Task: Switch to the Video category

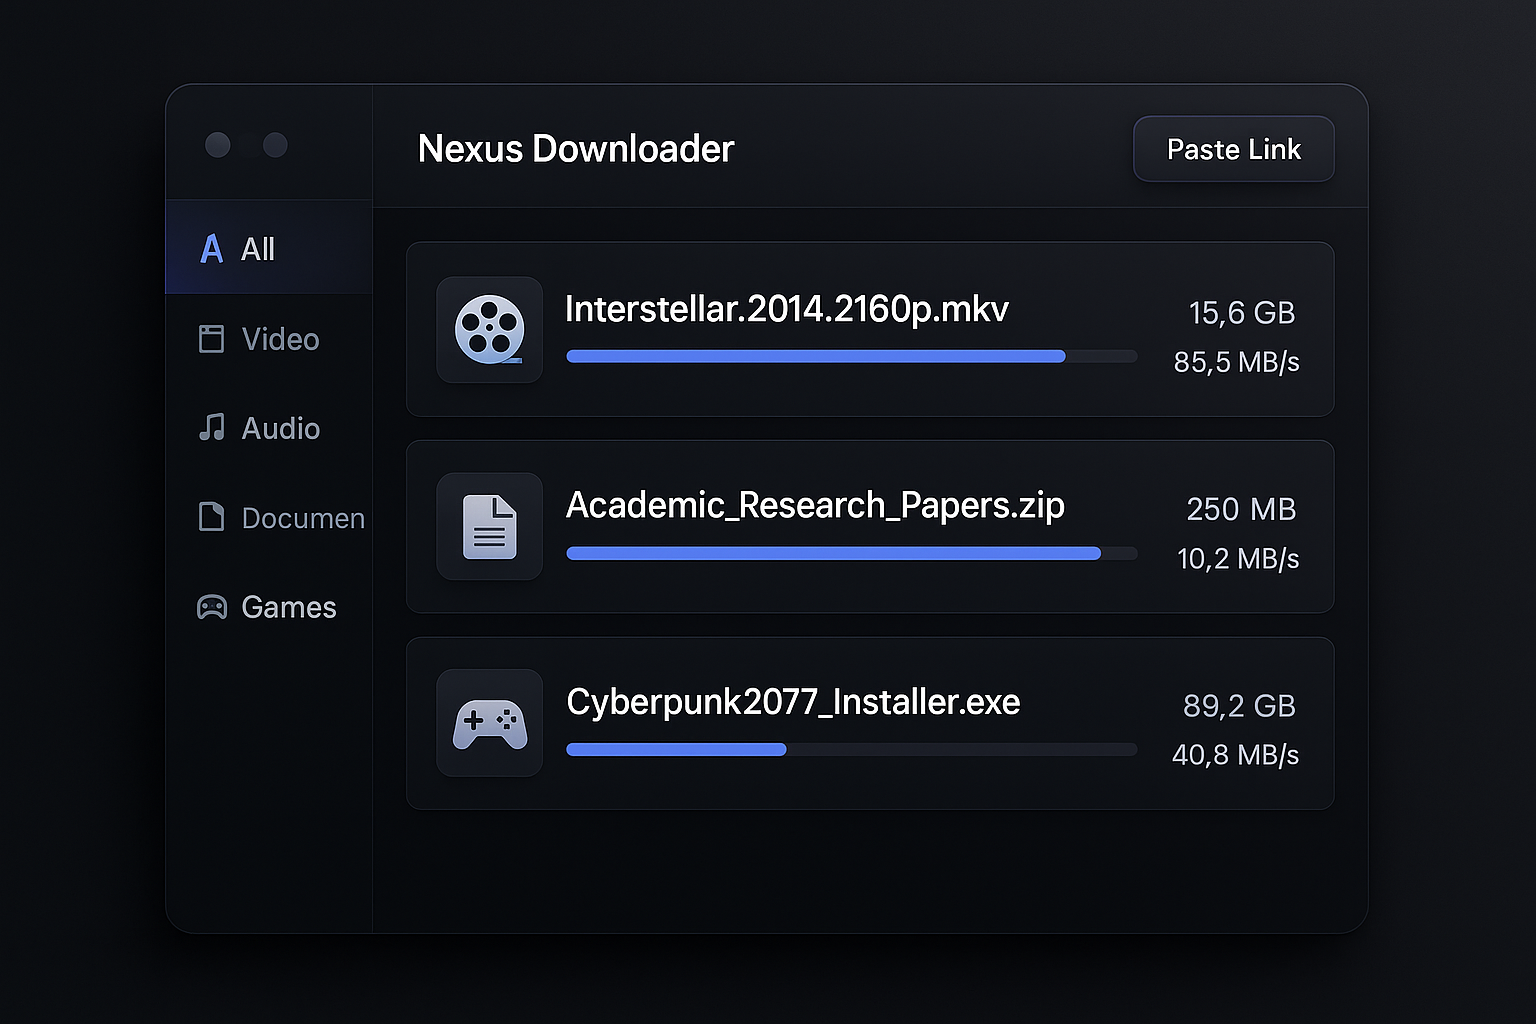Action: click(279, 339)
